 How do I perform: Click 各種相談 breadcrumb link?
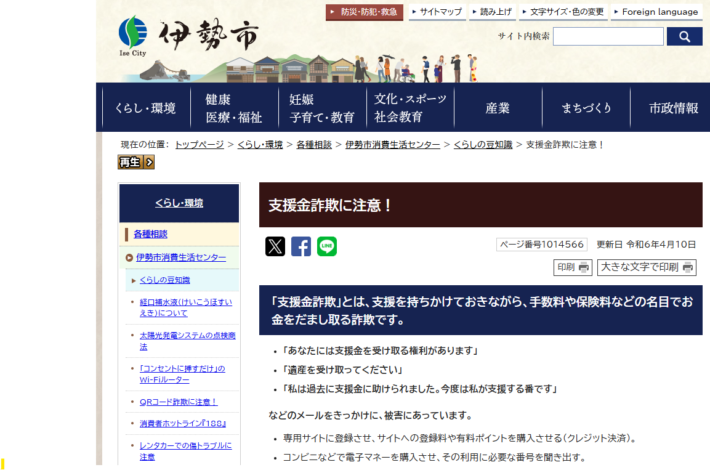point(314,144)
